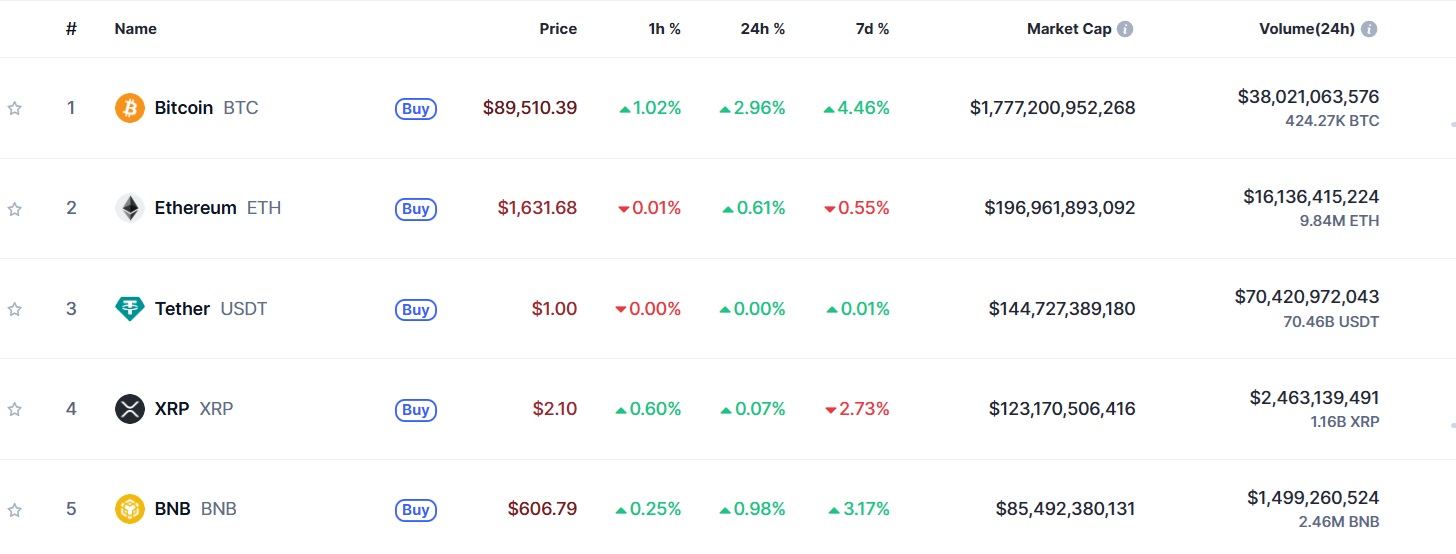Sort by rank using the # header
The image size is (1456, 554).
[71, 29]
